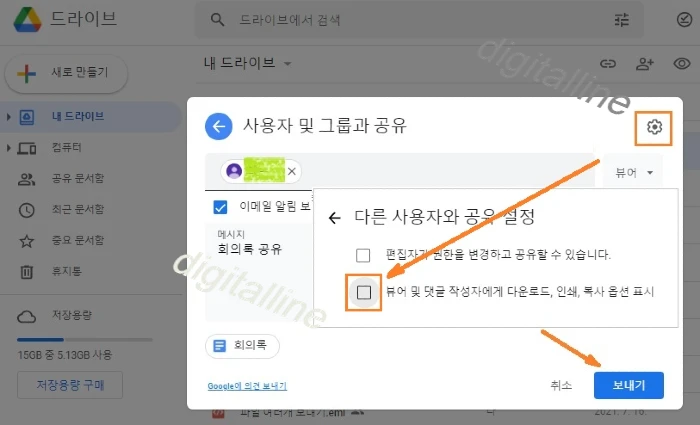Click Google에 의견 보내기 link
This screenshot has height=425, width=700.
click(x=247, y=386)
